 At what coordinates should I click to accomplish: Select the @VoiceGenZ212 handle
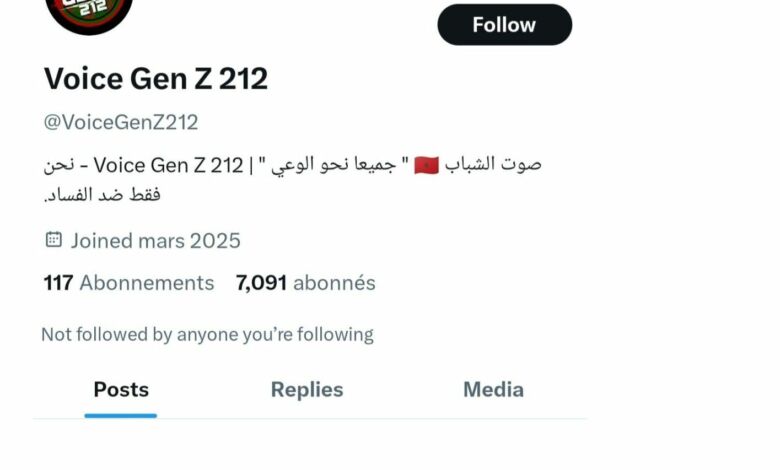121,122
